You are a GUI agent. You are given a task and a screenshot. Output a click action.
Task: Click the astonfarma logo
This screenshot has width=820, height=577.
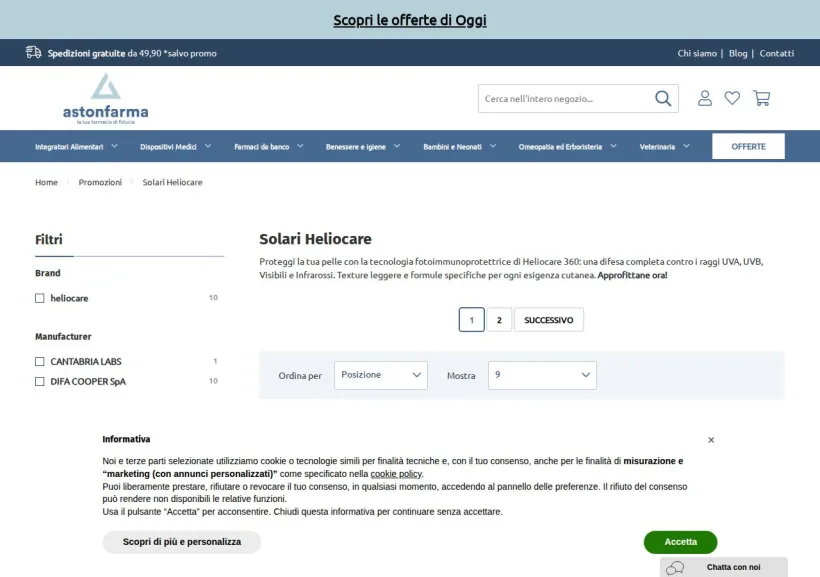click(106, 99)
